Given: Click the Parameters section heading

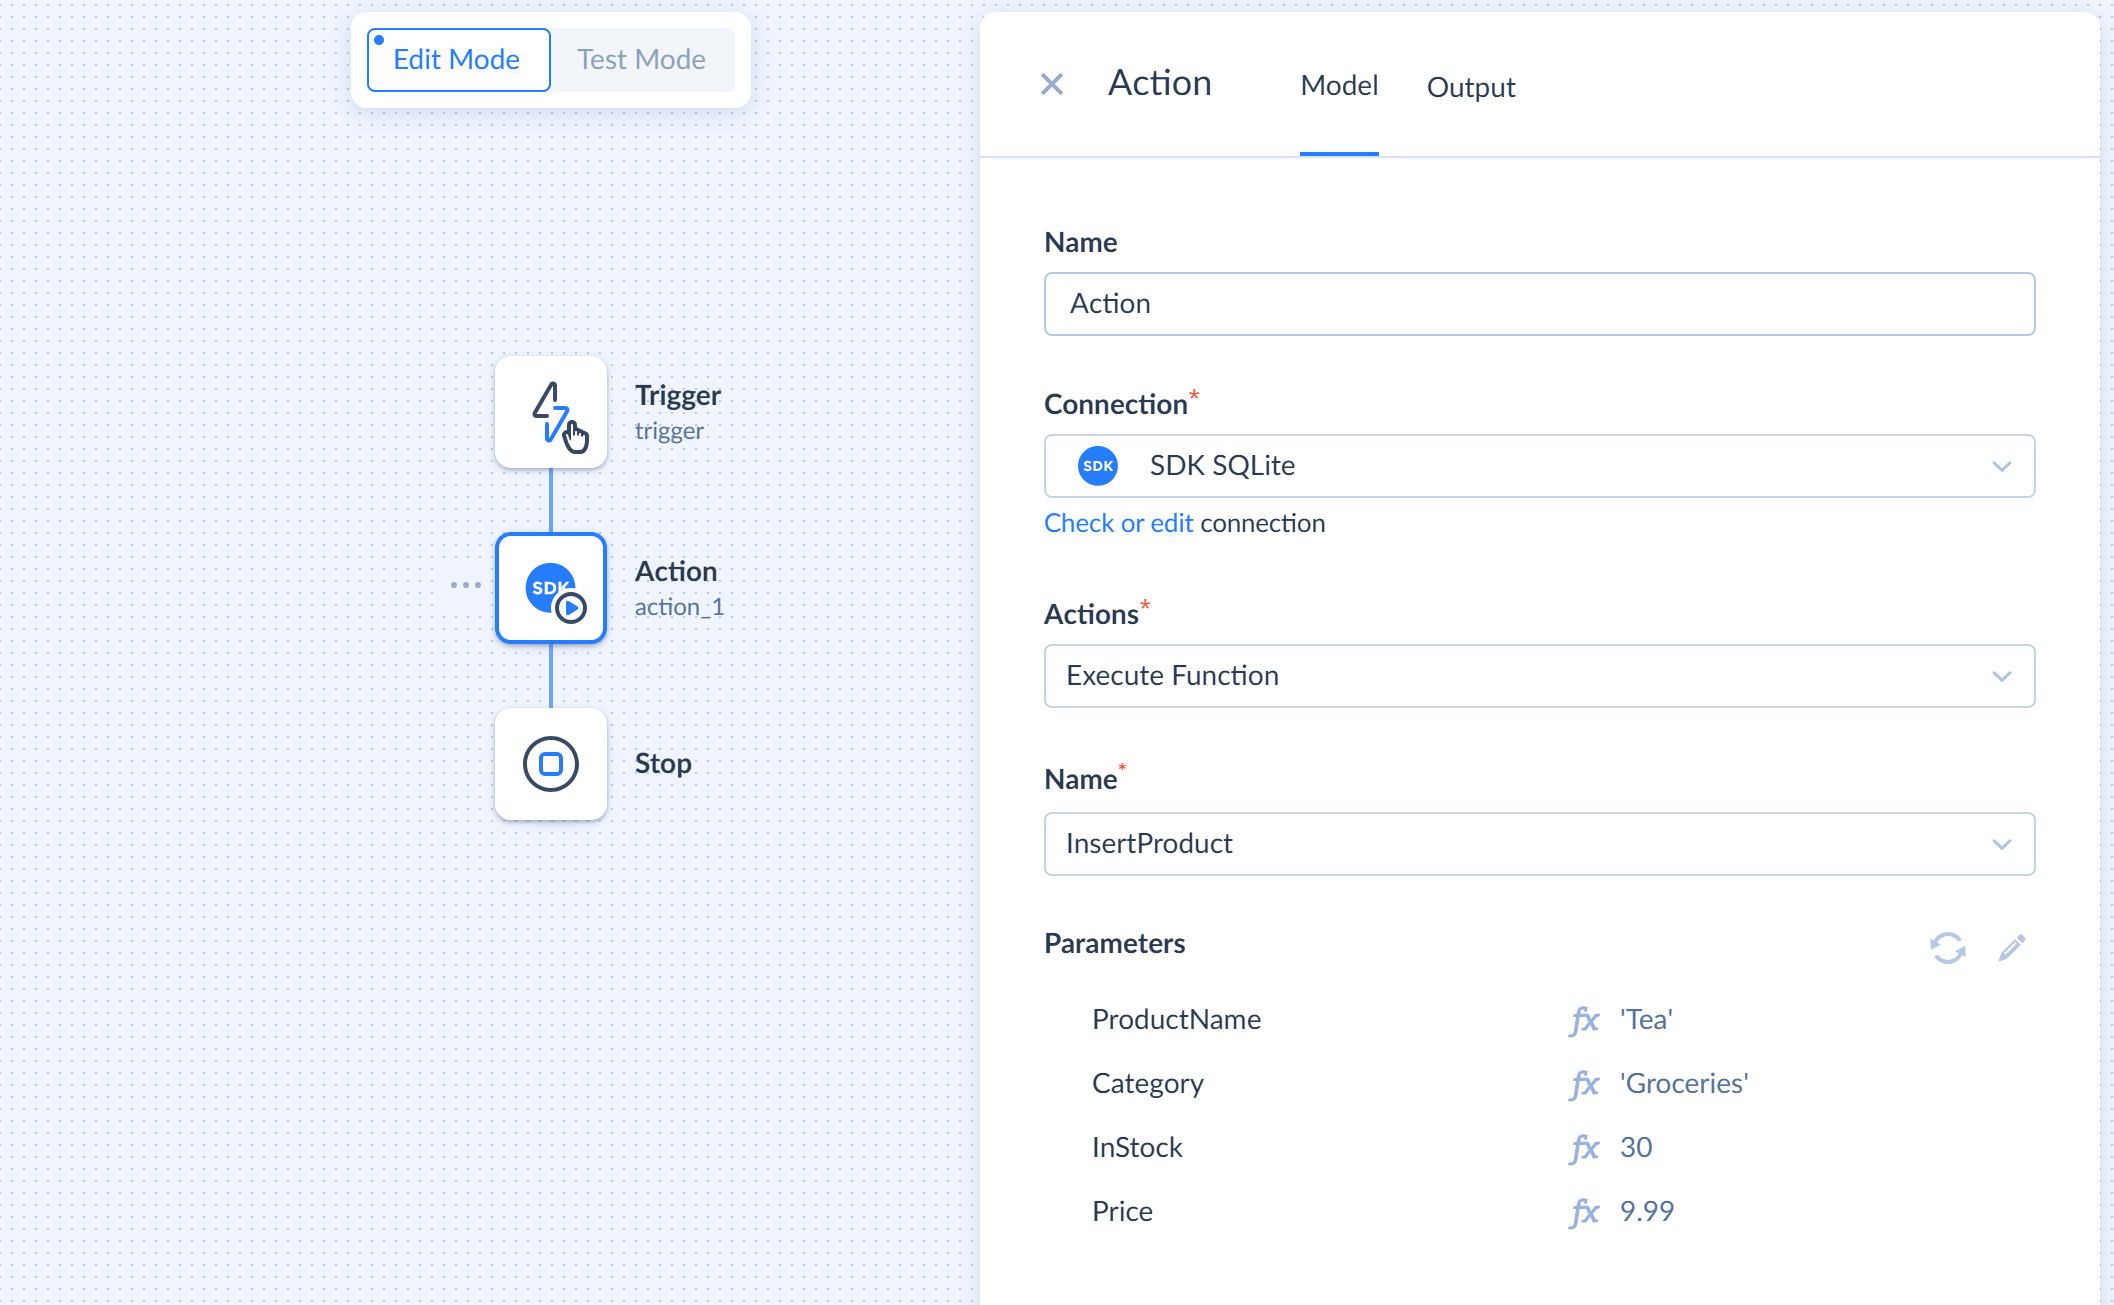Looking at the screenshot, I should [x=1114, y=944].
